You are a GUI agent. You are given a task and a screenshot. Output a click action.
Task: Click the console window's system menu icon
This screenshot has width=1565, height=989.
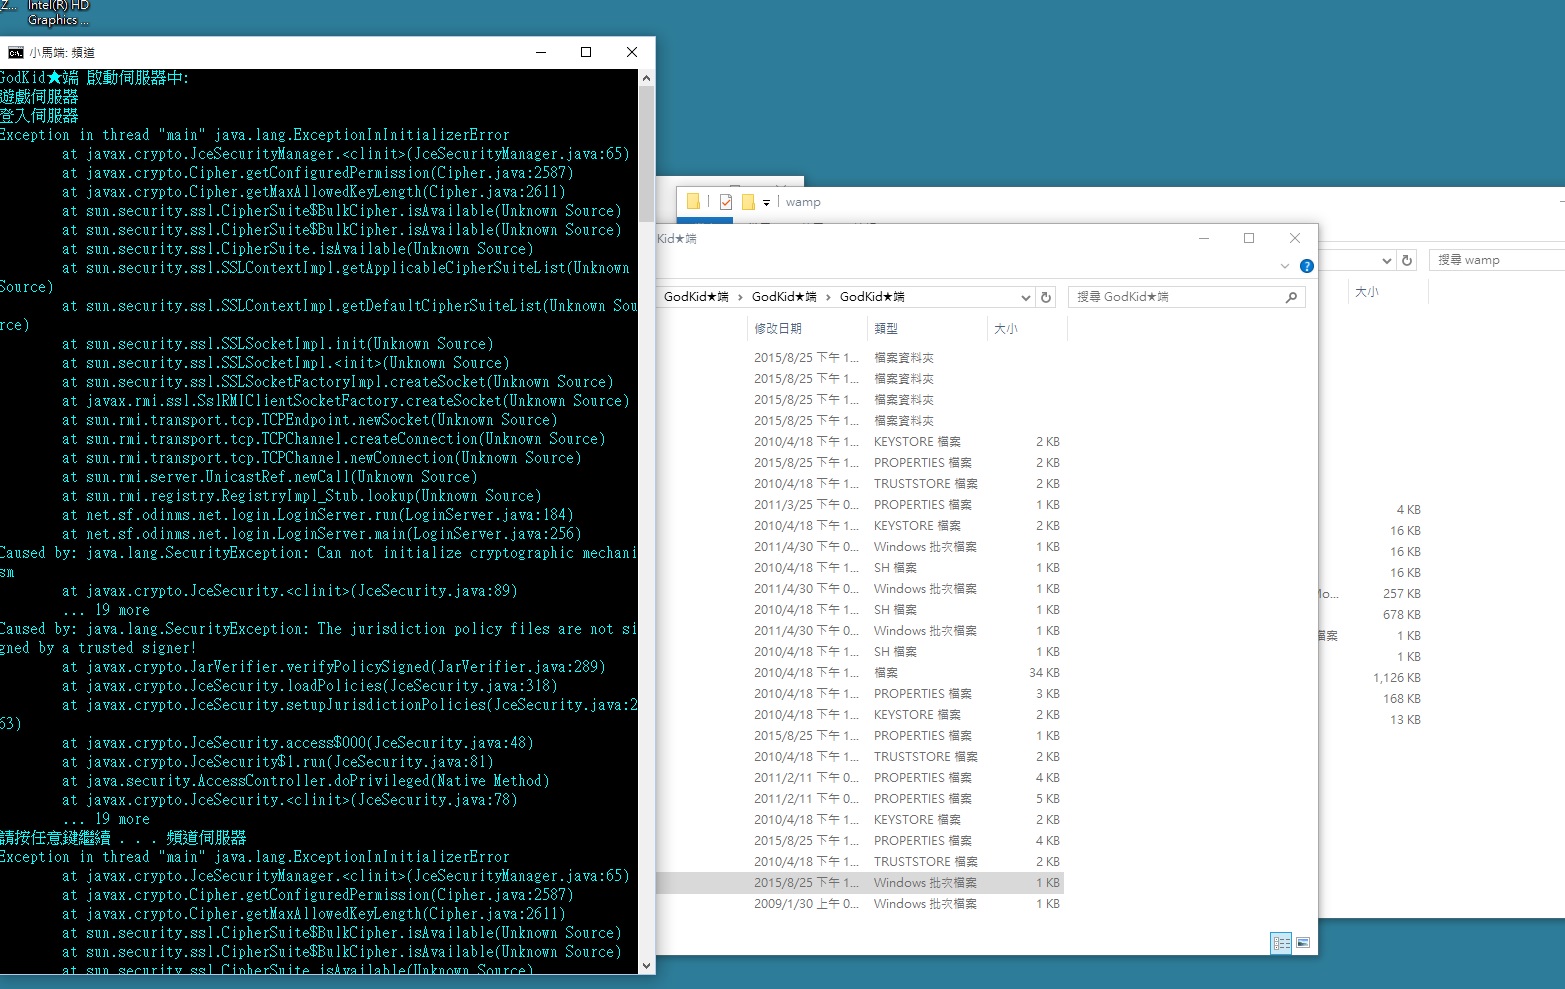pyautogui.click(x=15, y=52)
